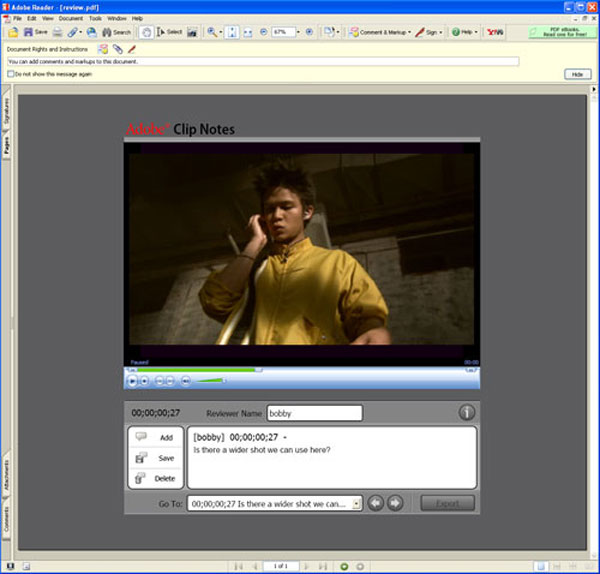This screenshot has height=574, width=600.
Task: Click the mute speaker button in media player
Action: [186, 381]
